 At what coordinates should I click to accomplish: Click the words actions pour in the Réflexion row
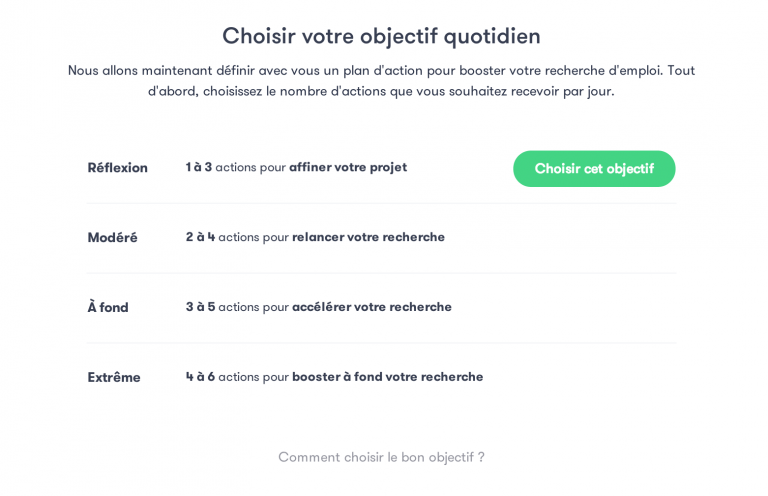click(250, 167)
